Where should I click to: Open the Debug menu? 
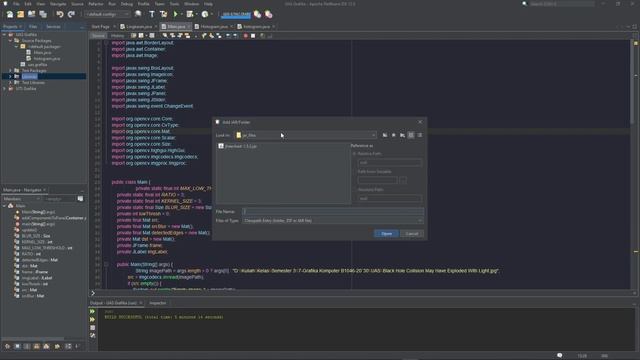click(x=127, y=4)
